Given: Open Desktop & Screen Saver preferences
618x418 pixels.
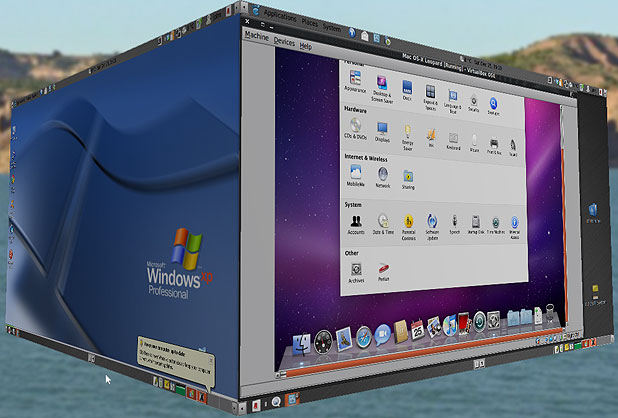Looking at the screenshot, I should click(382, 89).
